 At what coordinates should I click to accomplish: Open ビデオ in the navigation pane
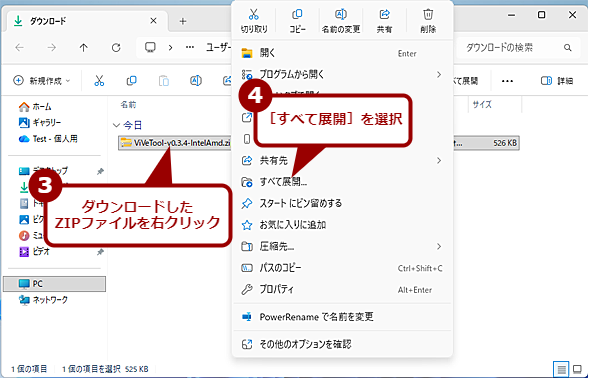(x=34, y=252)
